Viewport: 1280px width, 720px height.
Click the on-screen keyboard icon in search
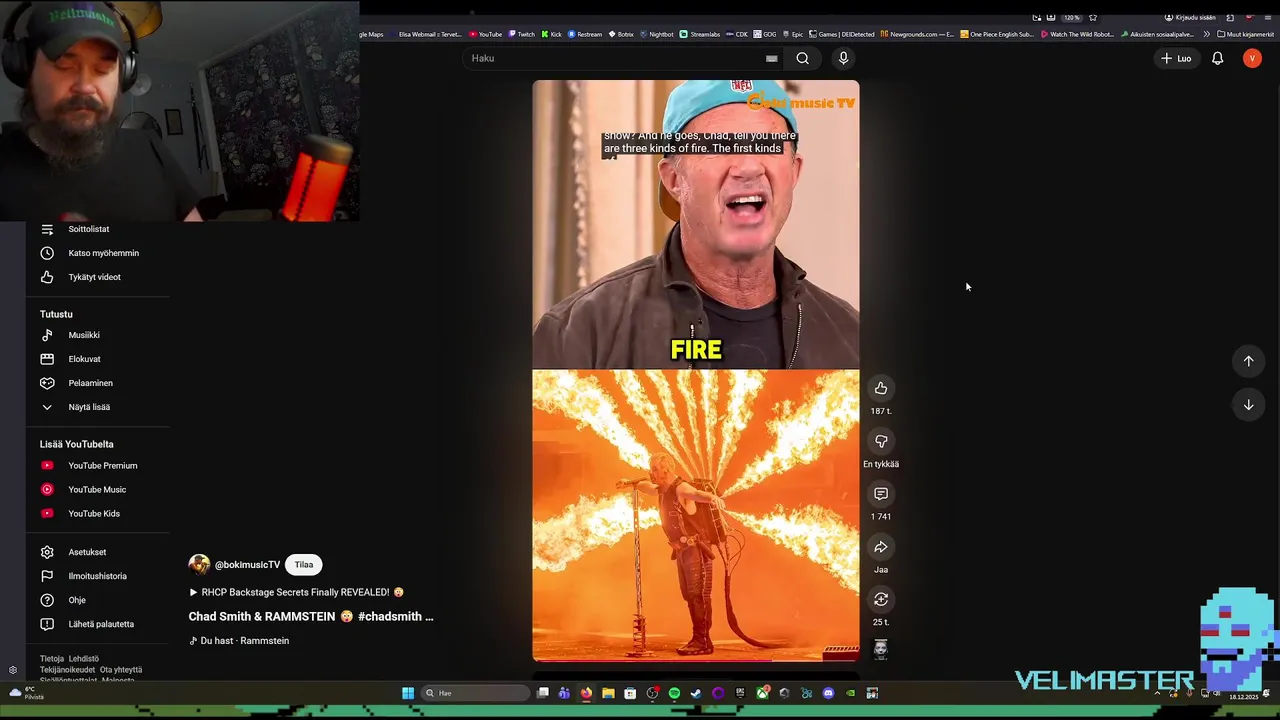771,58
